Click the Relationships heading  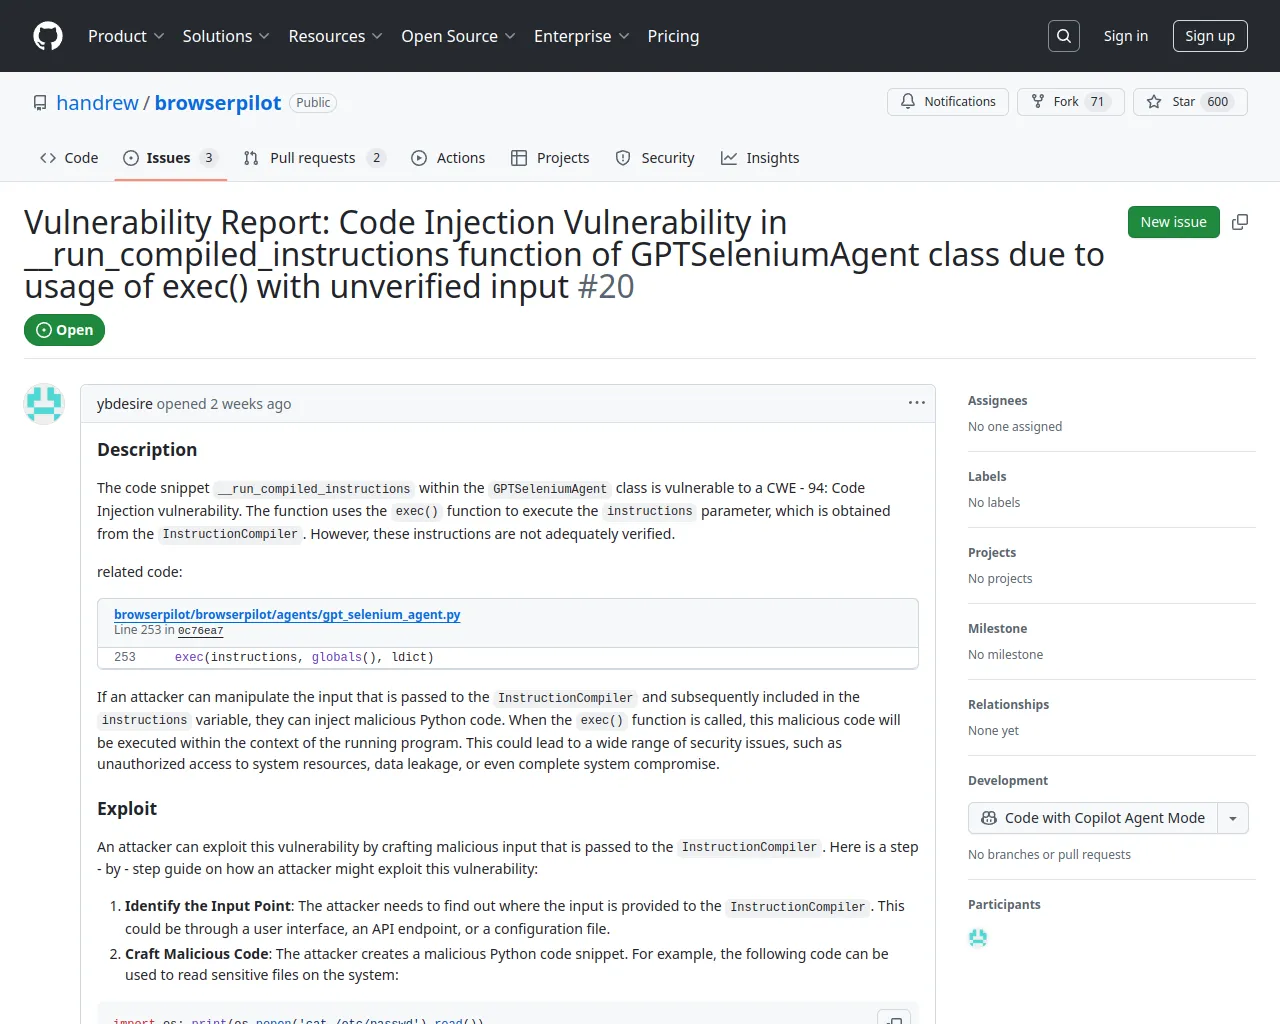1009,704
